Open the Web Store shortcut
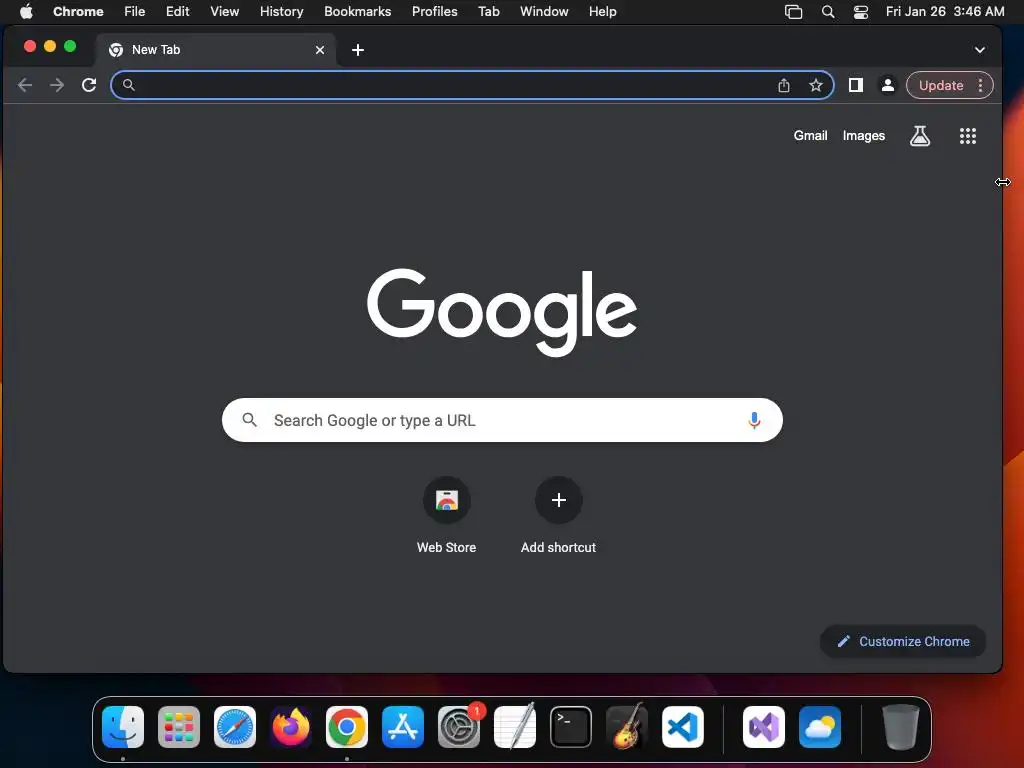Image resolution: width=1024 pixels, height=768 pixels. point(447,515)
